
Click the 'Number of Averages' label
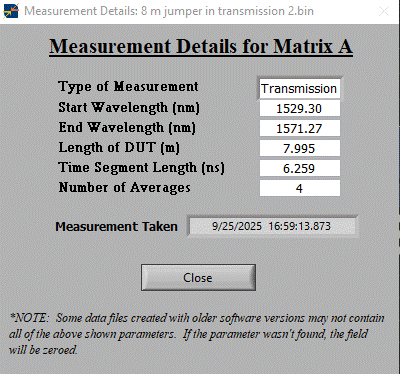[x=125, y=188]
